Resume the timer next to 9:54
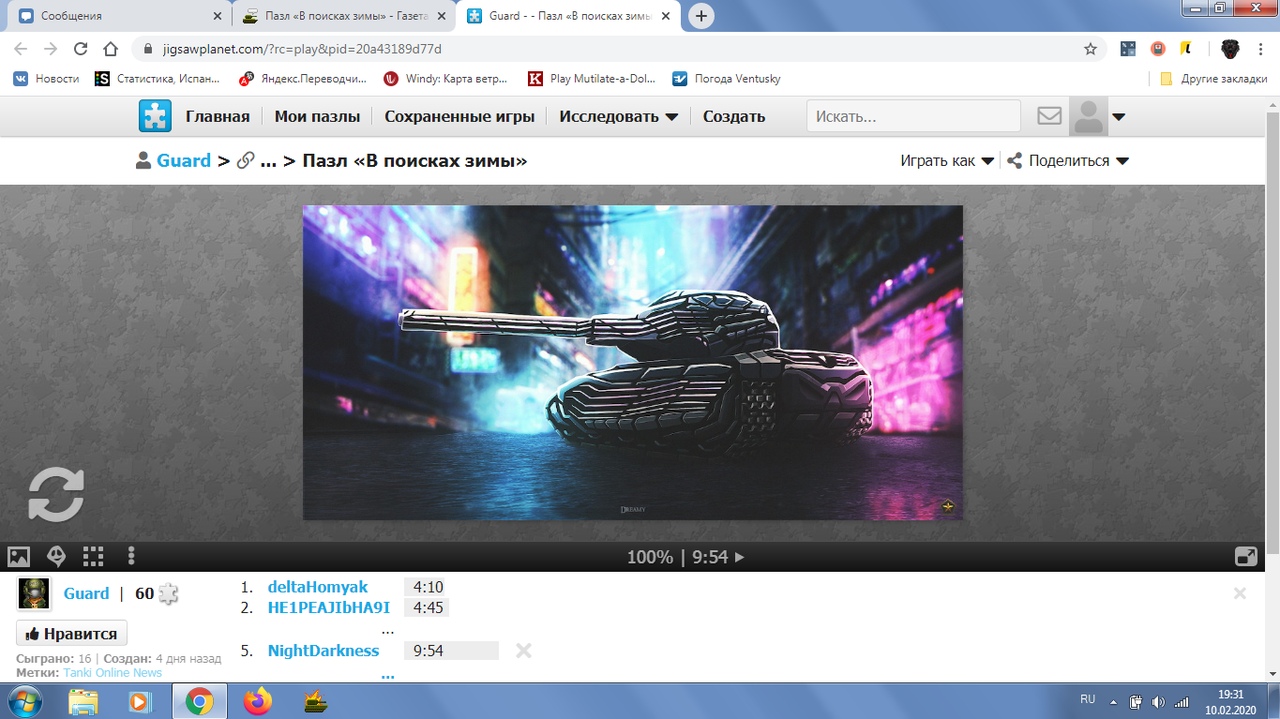 point(740,557)
